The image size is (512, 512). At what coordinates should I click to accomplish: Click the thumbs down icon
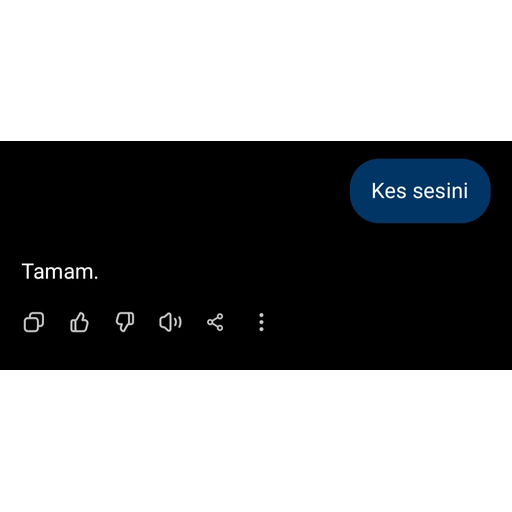click(x=125, y=322)
